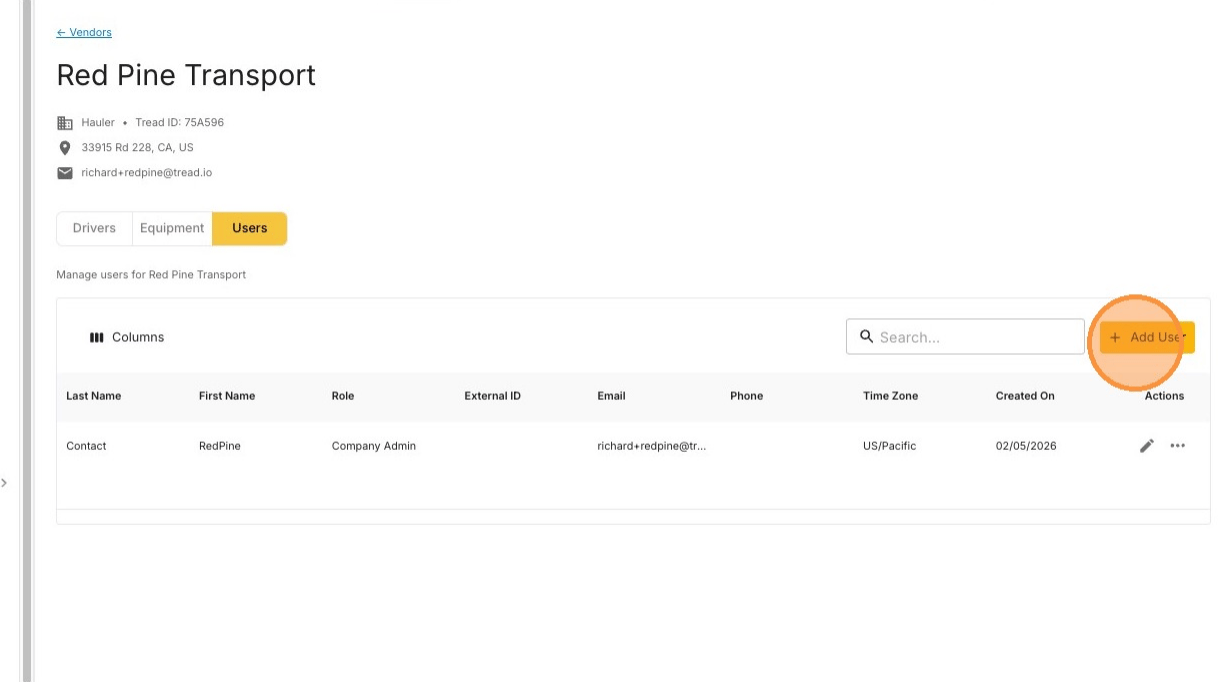The height and width of the screenshot is (682, 1222).
Task: Click the Hauler building icon
Action: point(65,123)
